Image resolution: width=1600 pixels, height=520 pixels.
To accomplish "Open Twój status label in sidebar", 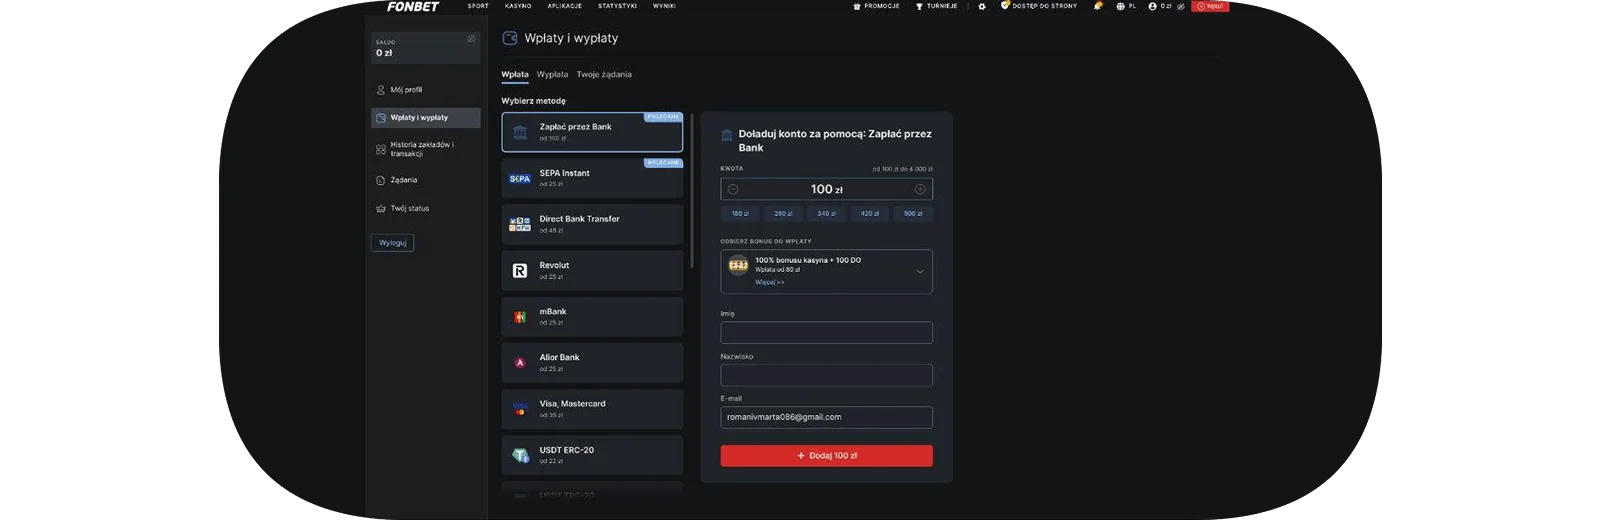I will pyautogui.click(x=410, y=209).
